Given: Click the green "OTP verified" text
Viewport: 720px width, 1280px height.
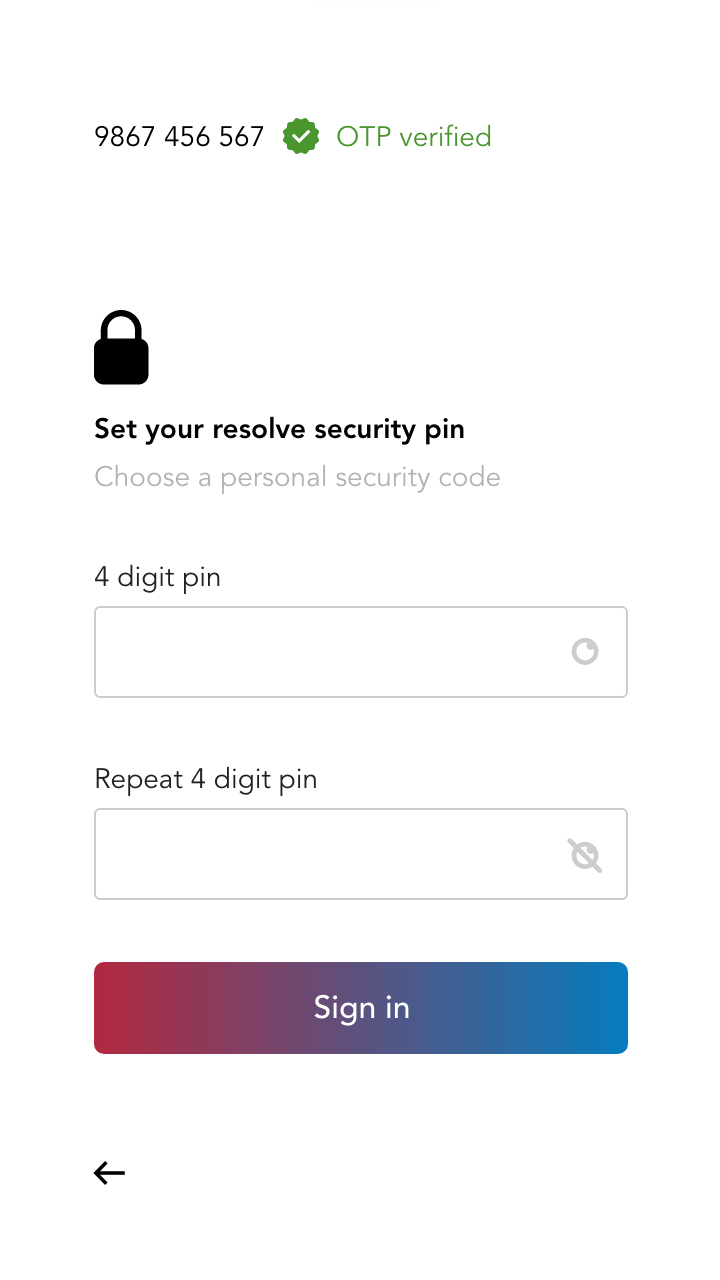Looking at the screenshot, I should (x=414, y=137).
